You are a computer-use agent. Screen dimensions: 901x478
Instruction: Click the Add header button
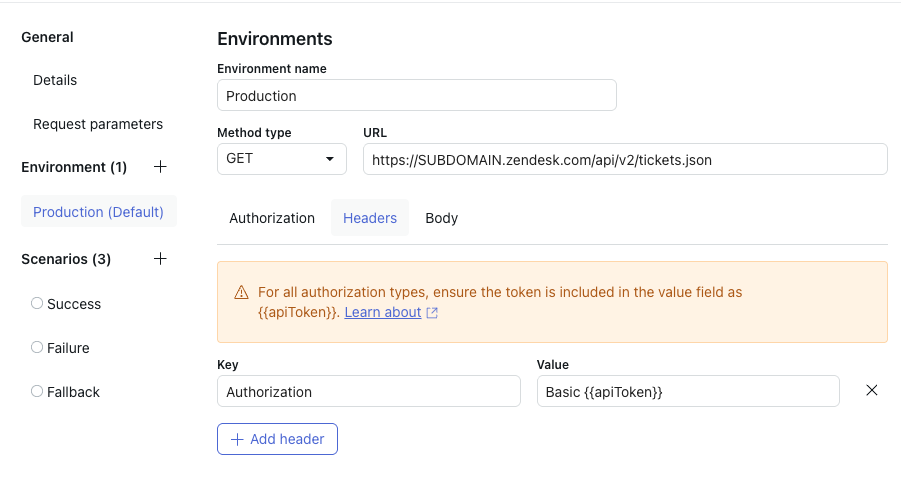[x=277, y=439]
